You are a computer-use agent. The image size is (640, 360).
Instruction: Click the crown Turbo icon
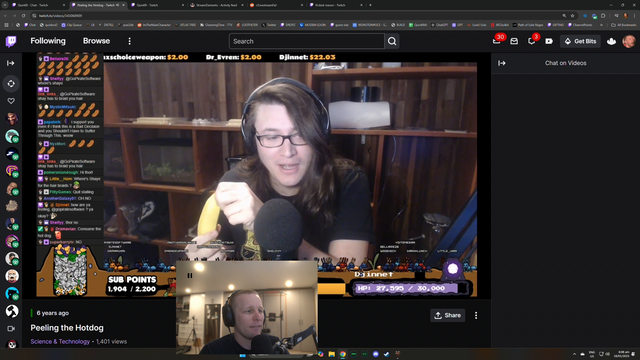click(x=611, y=41)
